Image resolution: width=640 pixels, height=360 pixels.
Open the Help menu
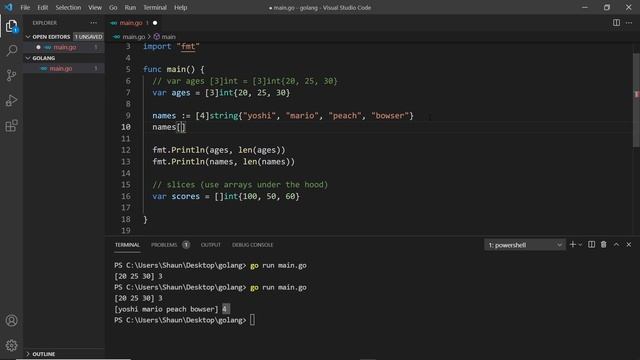pos(180,7)
